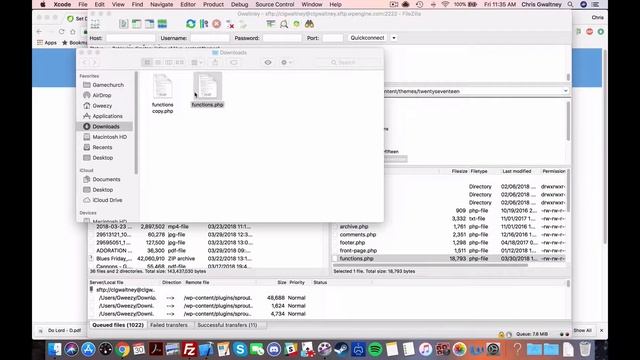Sort remote files by Filesize column

coord(459,171)
